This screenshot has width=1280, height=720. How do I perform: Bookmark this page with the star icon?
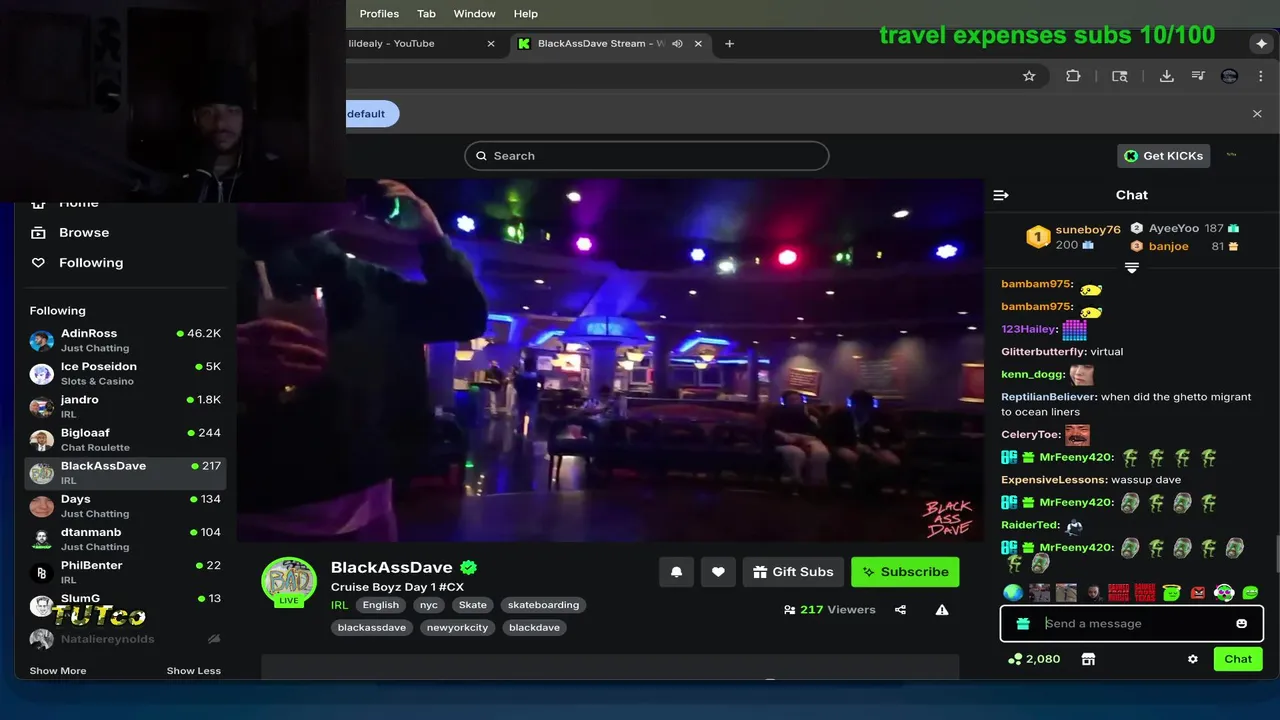1029,76
